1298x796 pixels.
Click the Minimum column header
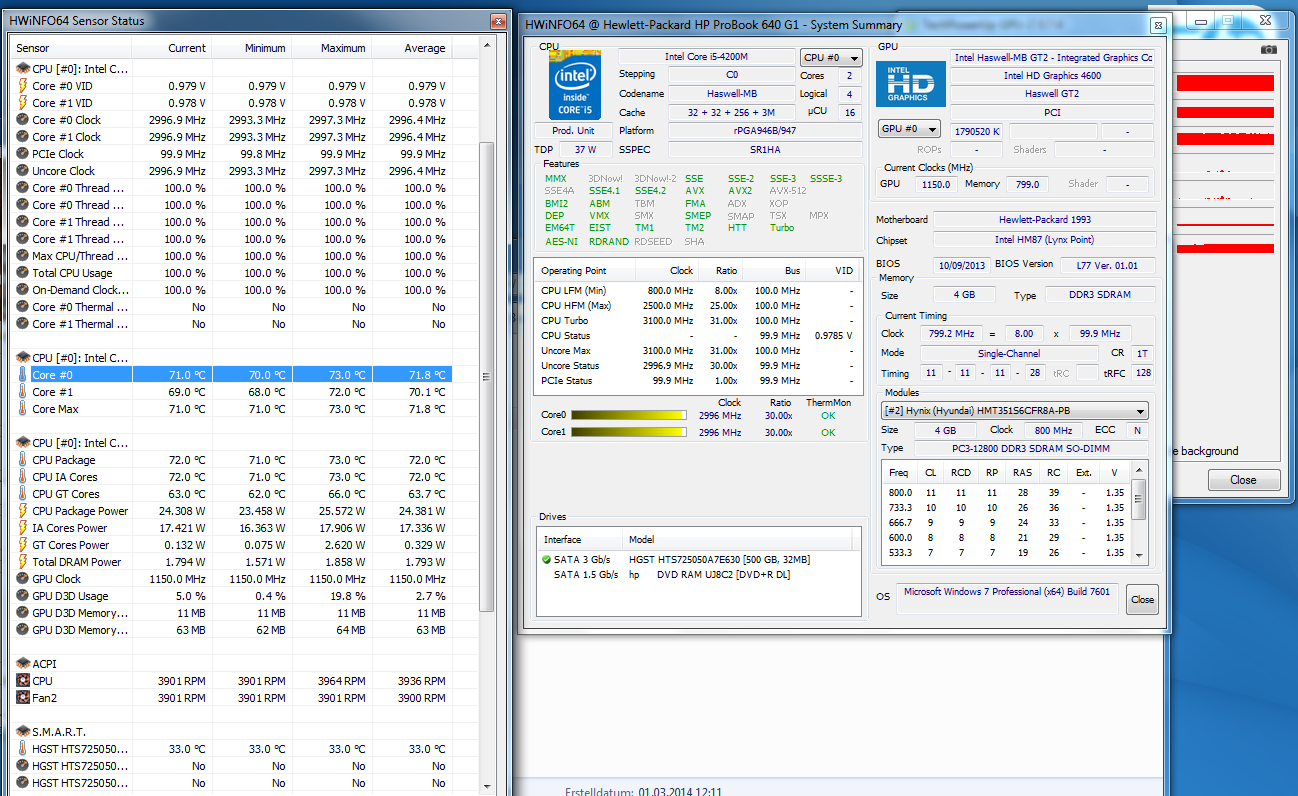251,48
